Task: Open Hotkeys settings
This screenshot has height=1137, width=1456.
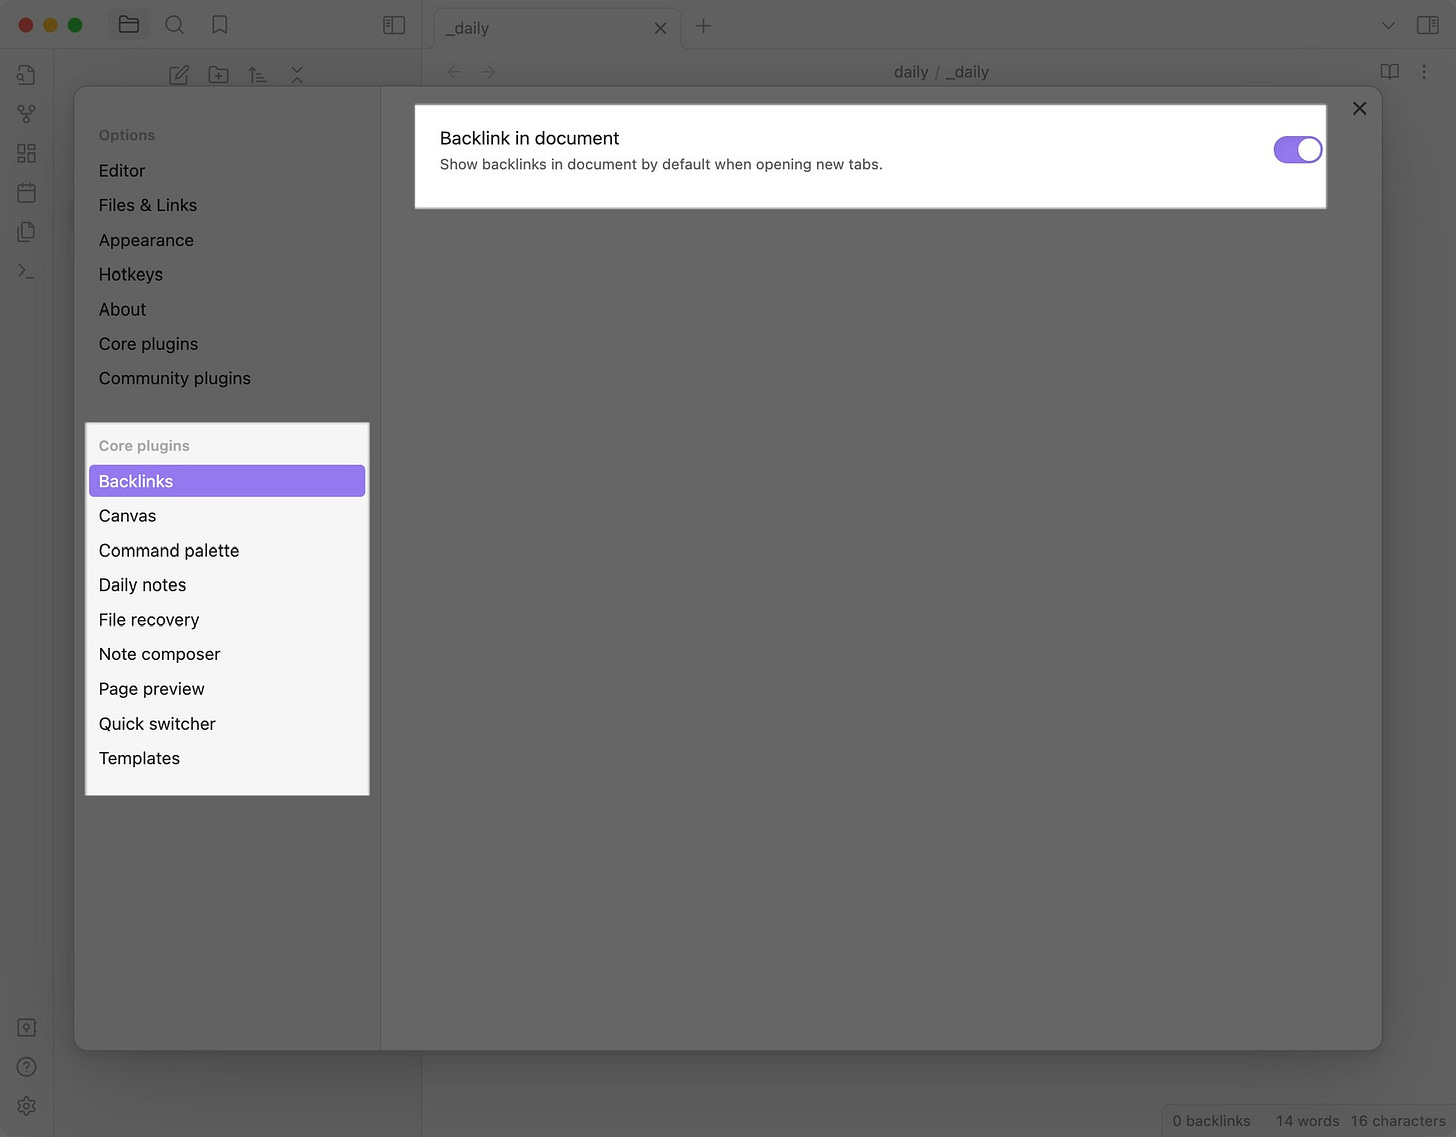Action: tap(131, 274)
